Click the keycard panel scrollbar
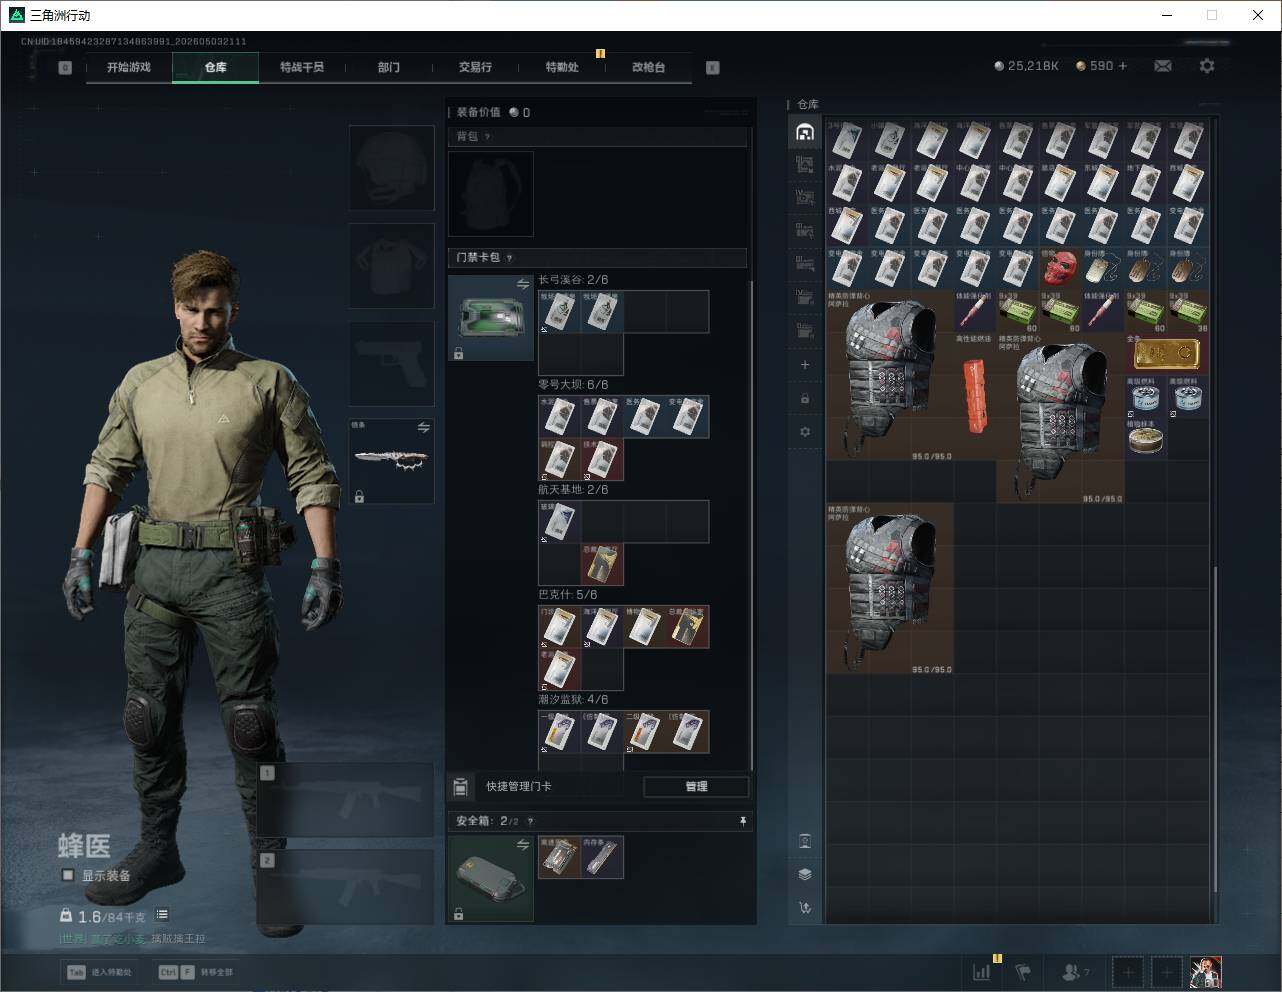 pos(751,525)
